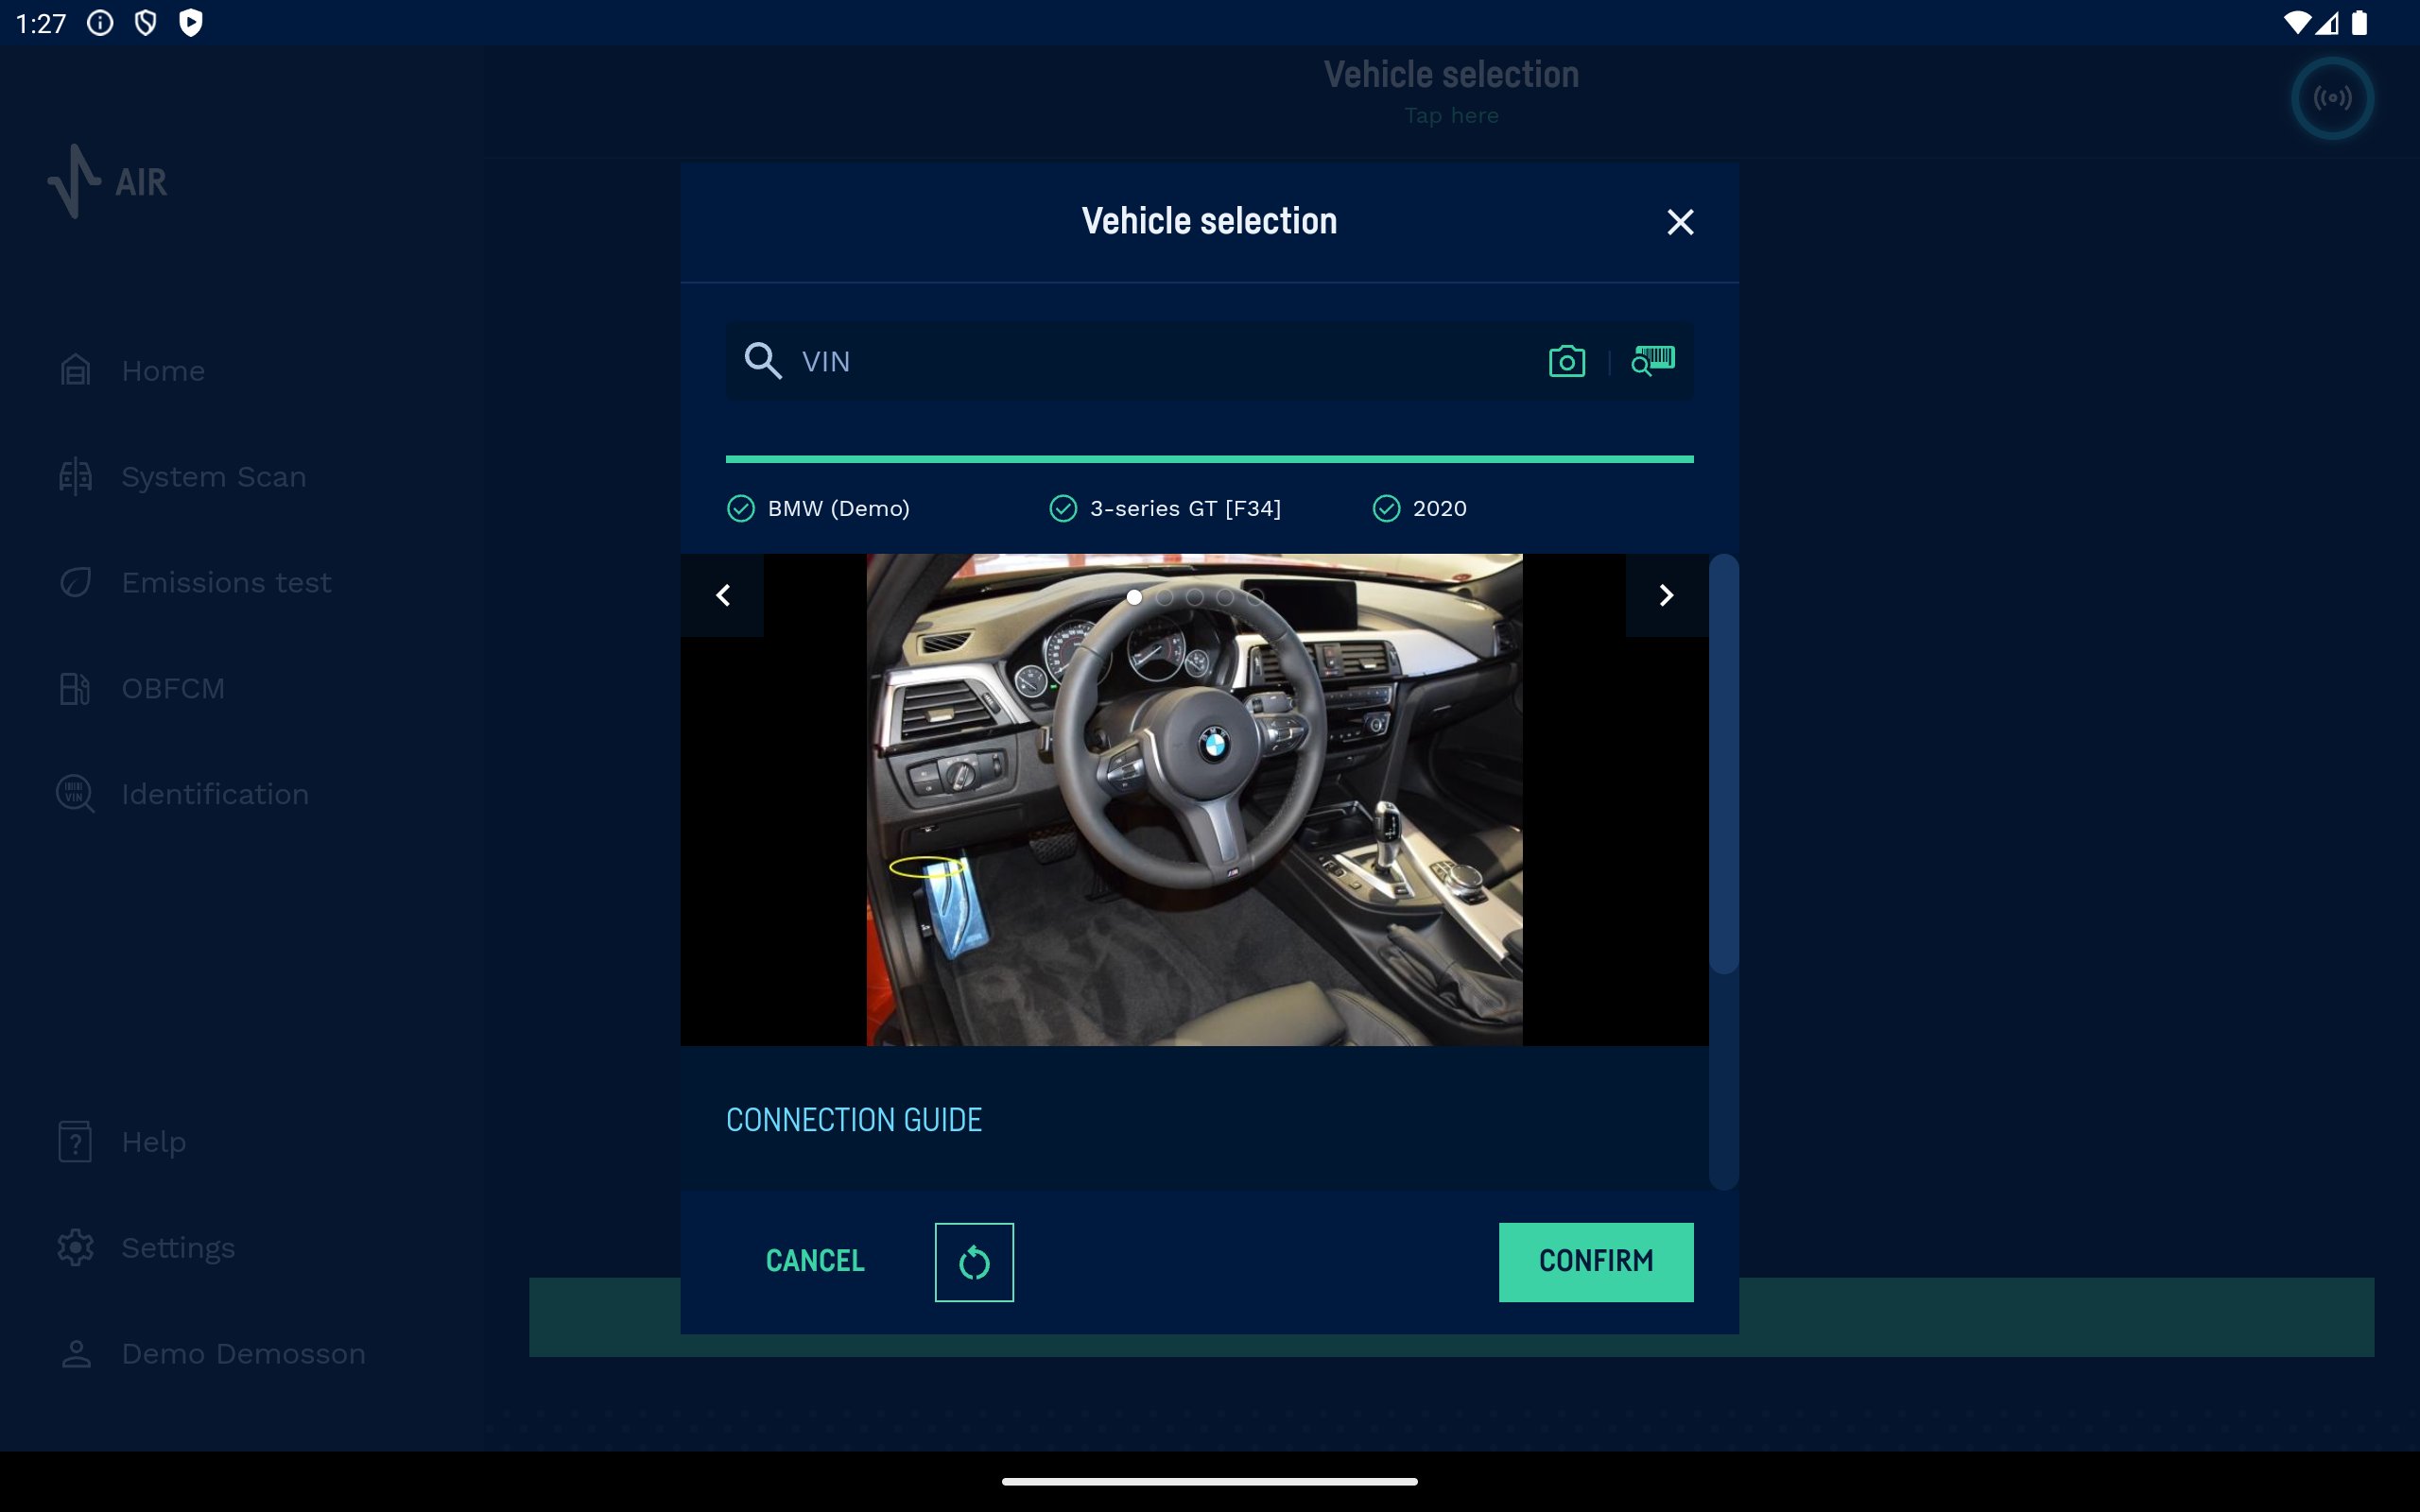Go to Emissions test in sidebar

(225, 583)
